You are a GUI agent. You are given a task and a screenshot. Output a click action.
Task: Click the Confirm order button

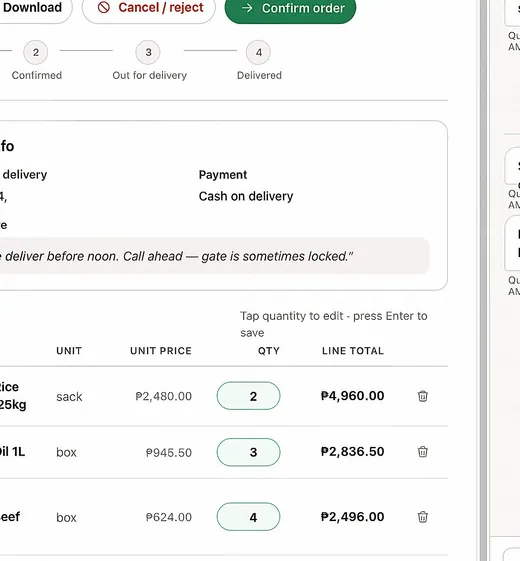(290, 8)
